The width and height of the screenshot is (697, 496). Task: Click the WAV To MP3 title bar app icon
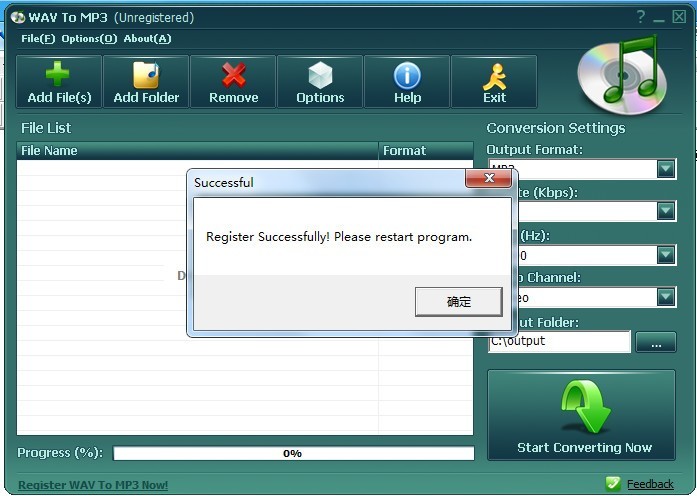click(x=18, y=17)
